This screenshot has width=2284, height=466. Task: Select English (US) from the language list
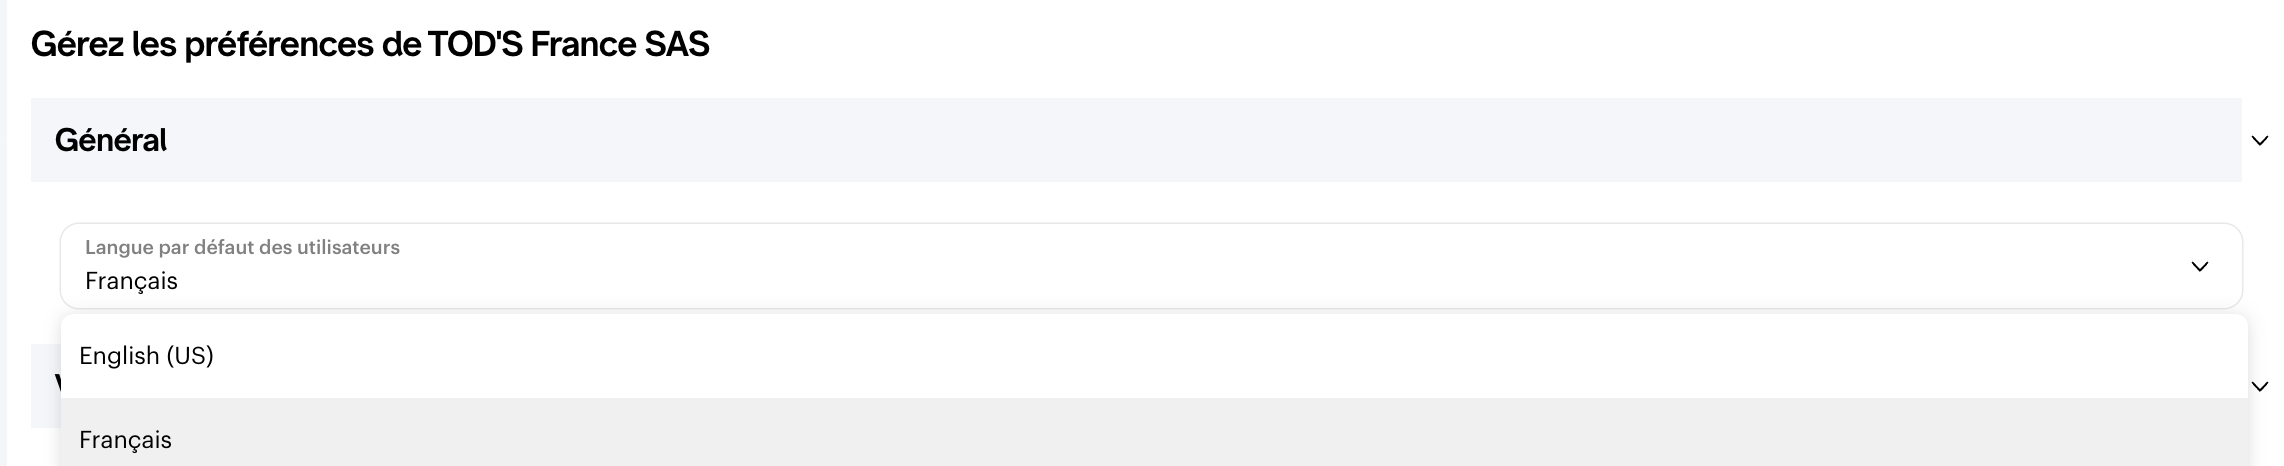click(147, 356)
